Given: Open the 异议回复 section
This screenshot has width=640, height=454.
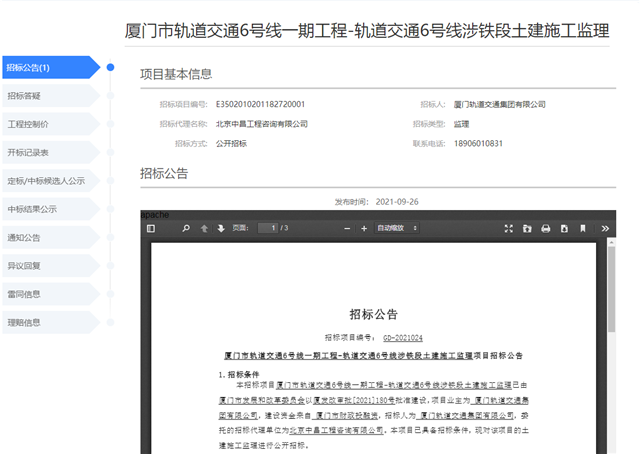Looking at the screenshot, I should pyautogui.click(x=48, y=266).
